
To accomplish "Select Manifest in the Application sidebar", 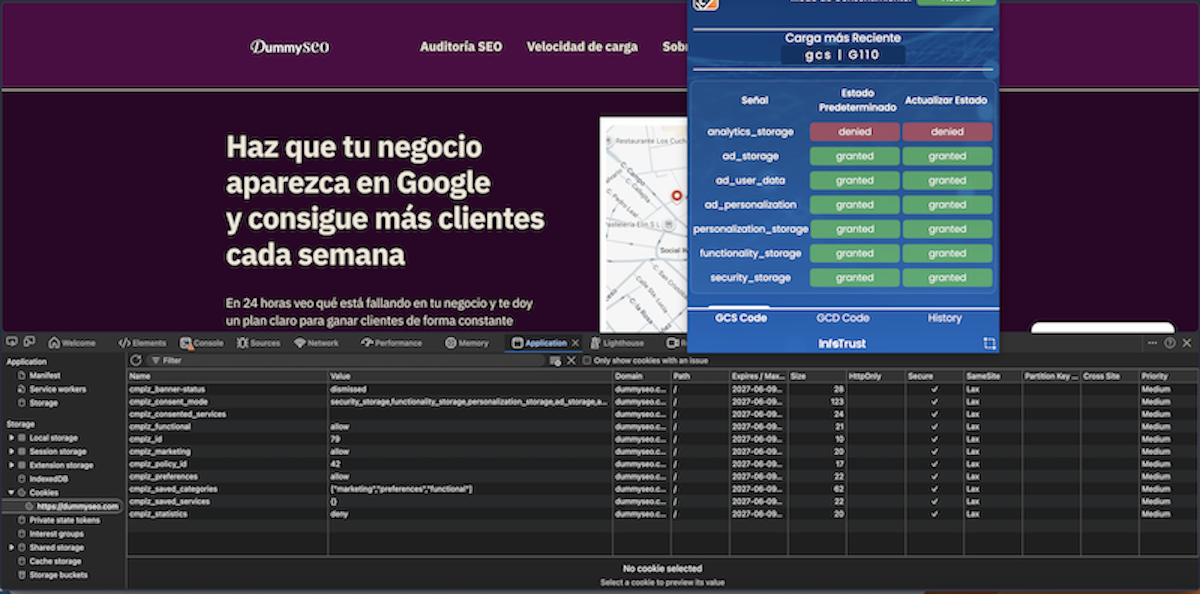I will [x=44, y=375].
